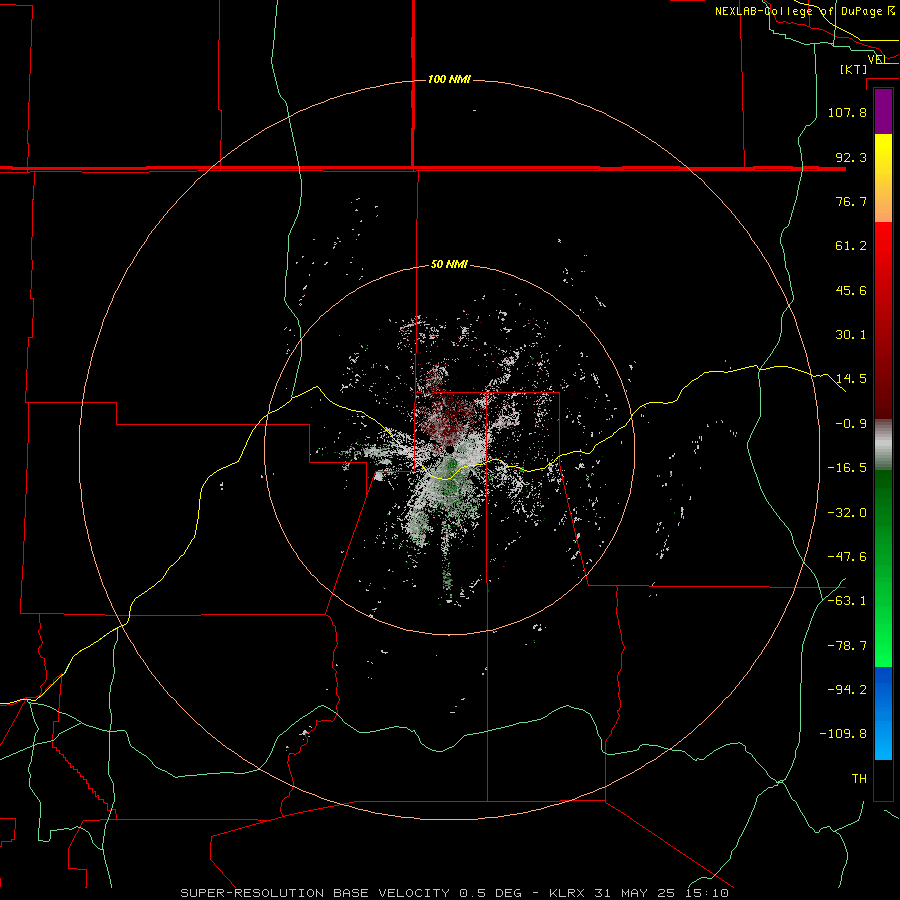Click the 107.8 value on velocity scale
Screen dimensions: 900x900
847,112
